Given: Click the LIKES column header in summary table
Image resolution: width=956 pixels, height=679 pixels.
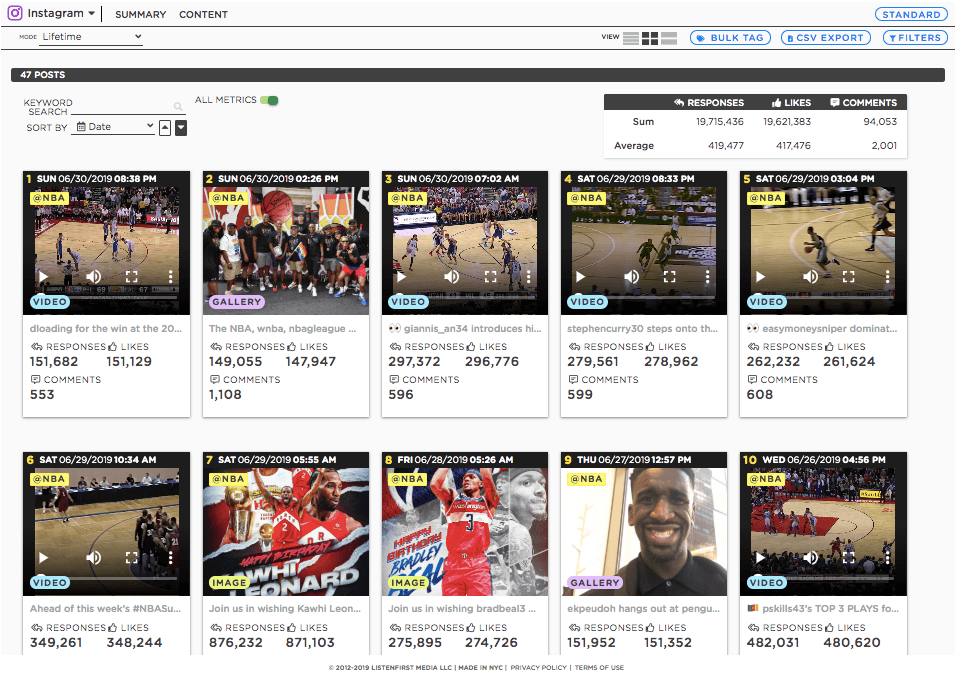Looking at the screenshot, I should pos(791,102).
